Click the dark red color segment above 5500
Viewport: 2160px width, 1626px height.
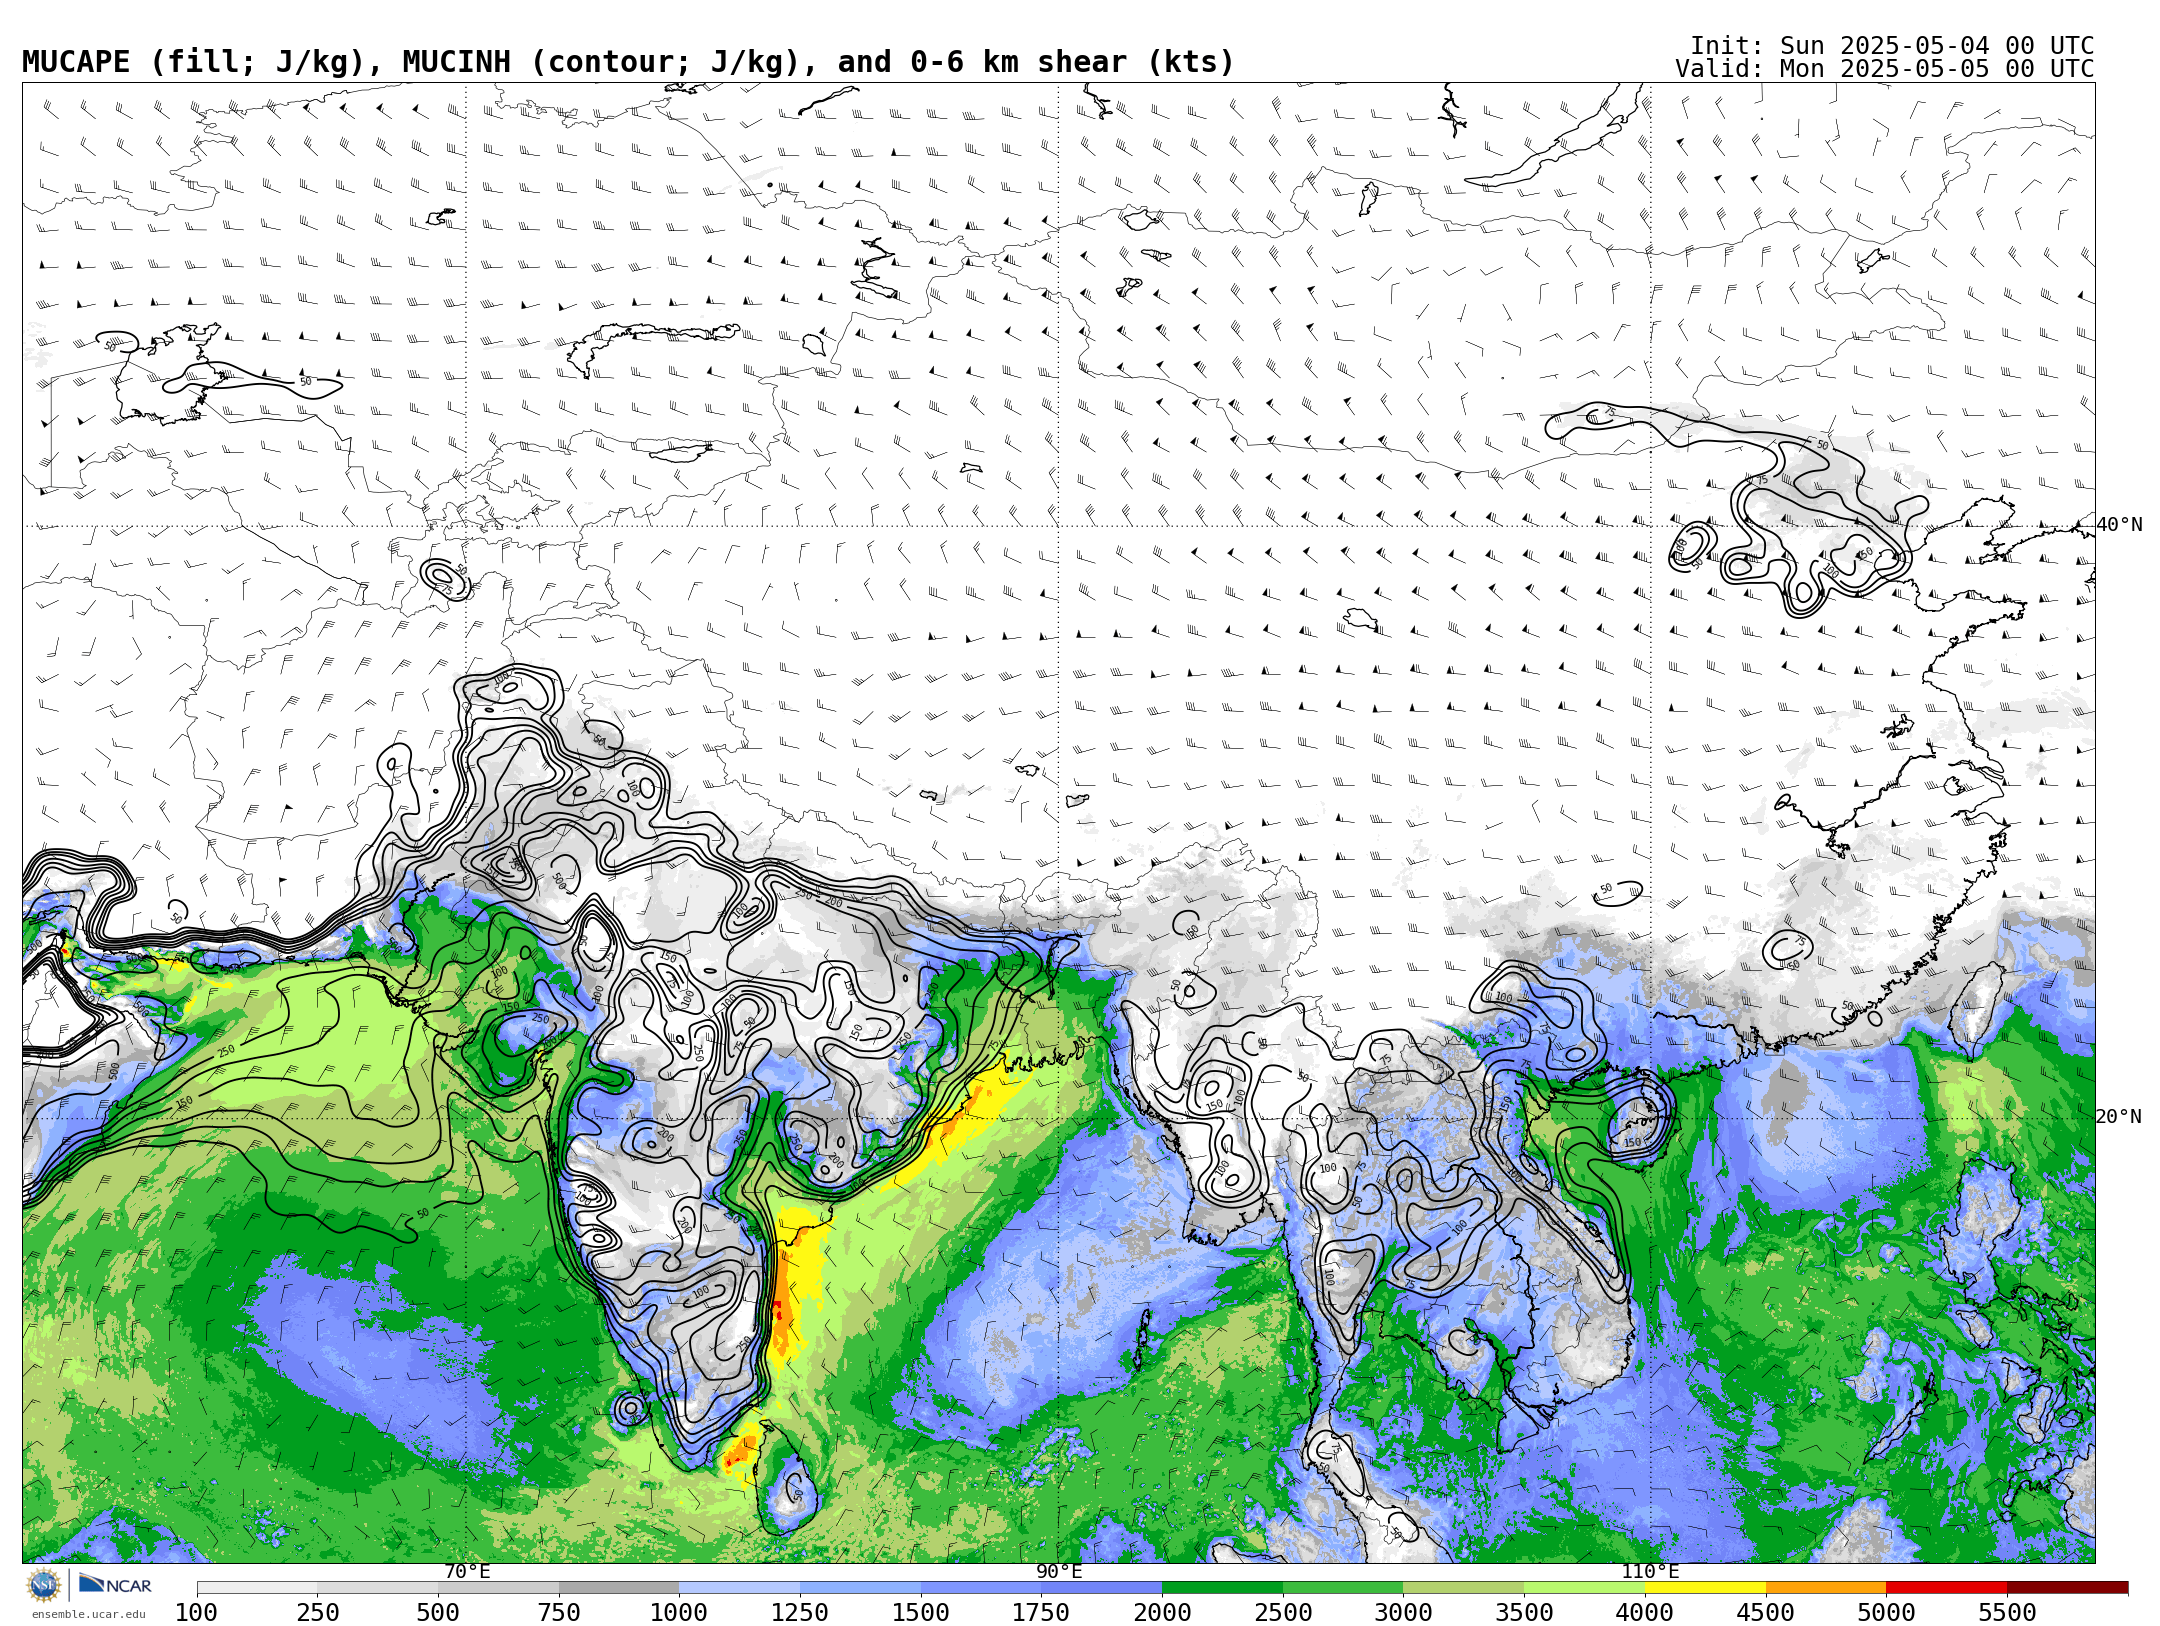point(2068,1588)
